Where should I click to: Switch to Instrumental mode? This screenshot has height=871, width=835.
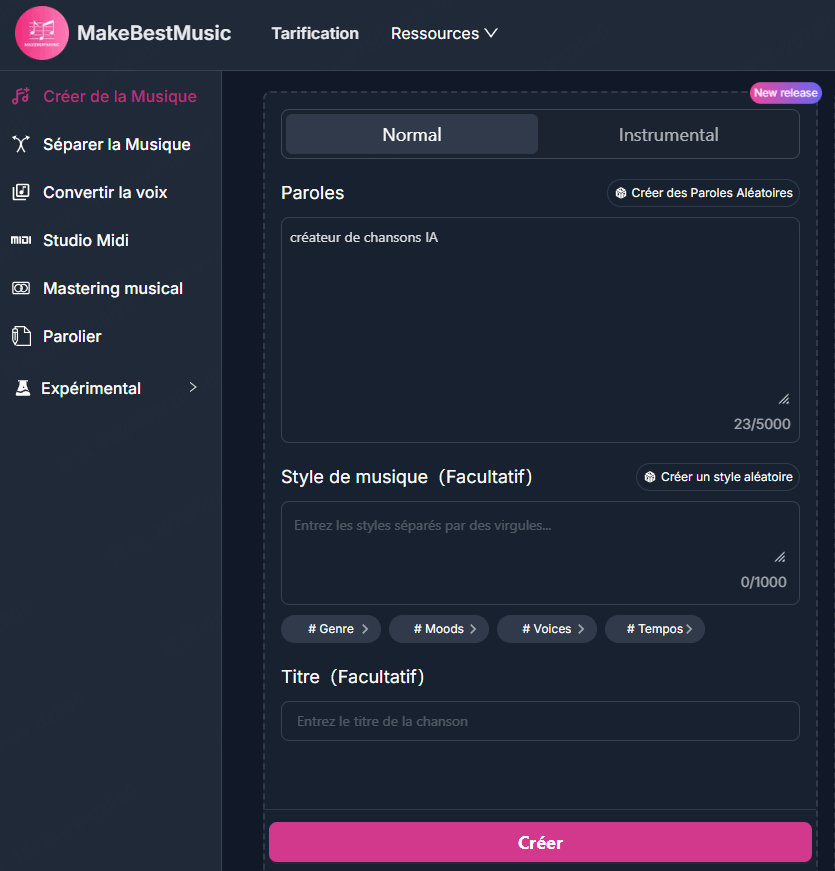tap(668, 135)
